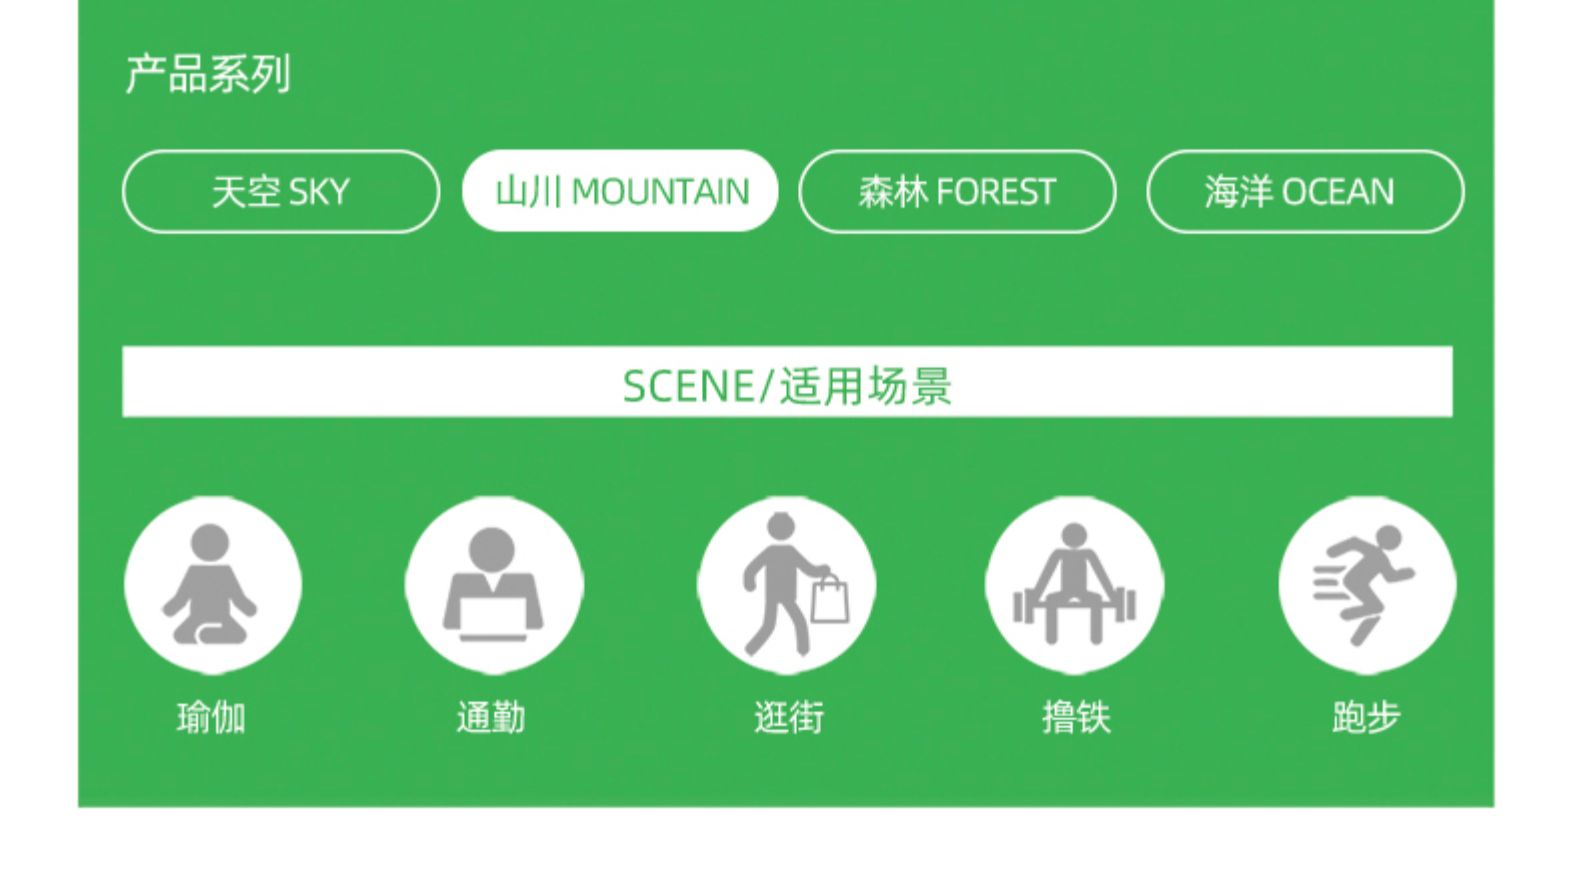The width and height of the screenshot is (1581, 873).
Task: Click the barbell in the 撸铁 icon
Action: click(x=1075, y=606)
